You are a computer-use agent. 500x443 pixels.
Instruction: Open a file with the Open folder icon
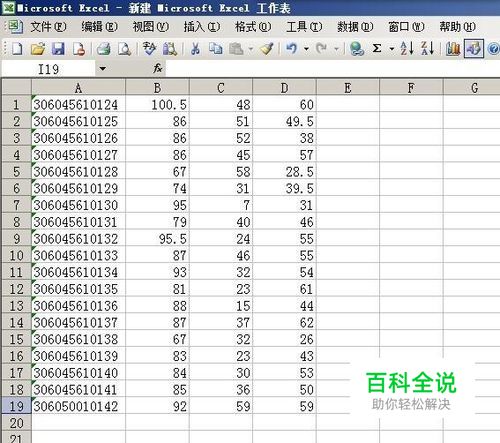38,49
